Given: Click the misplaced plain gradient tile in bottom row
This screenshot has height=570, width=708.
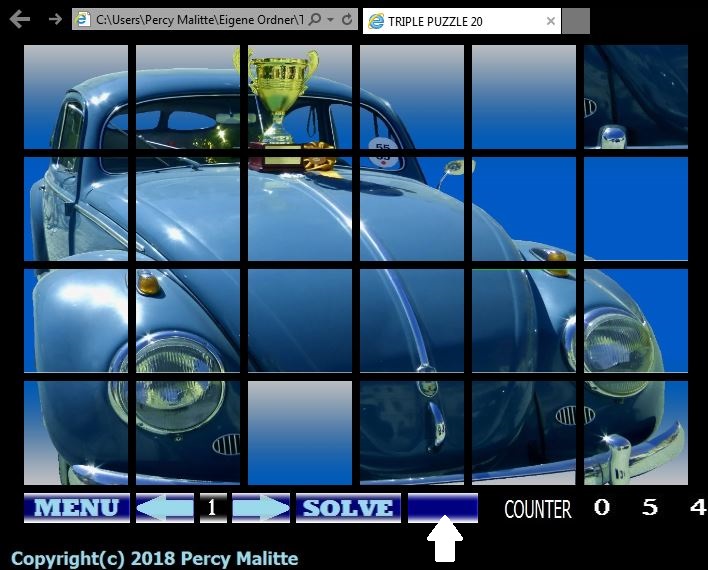Looking at the screenshot, I should (300, 433).
